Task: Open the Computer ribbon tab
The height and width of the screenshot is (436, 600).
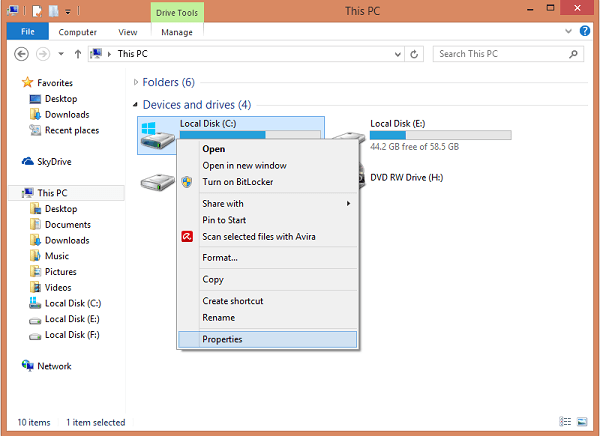Action: point(77,32)
